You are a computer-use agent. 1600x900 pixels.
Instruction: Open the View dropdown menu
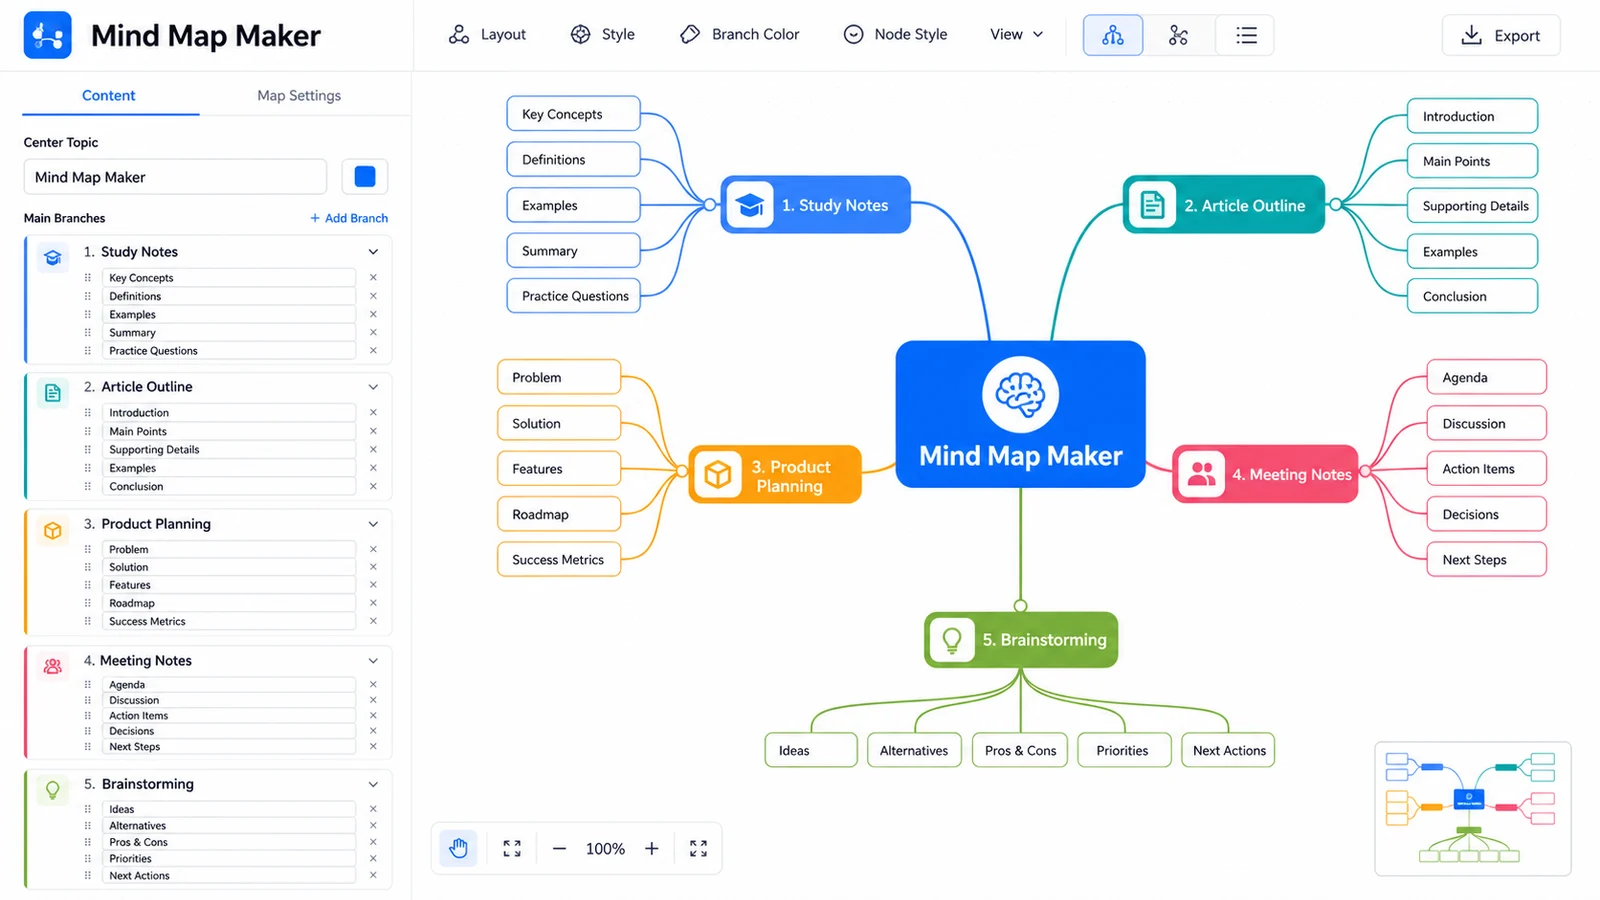click(1017, 34)
